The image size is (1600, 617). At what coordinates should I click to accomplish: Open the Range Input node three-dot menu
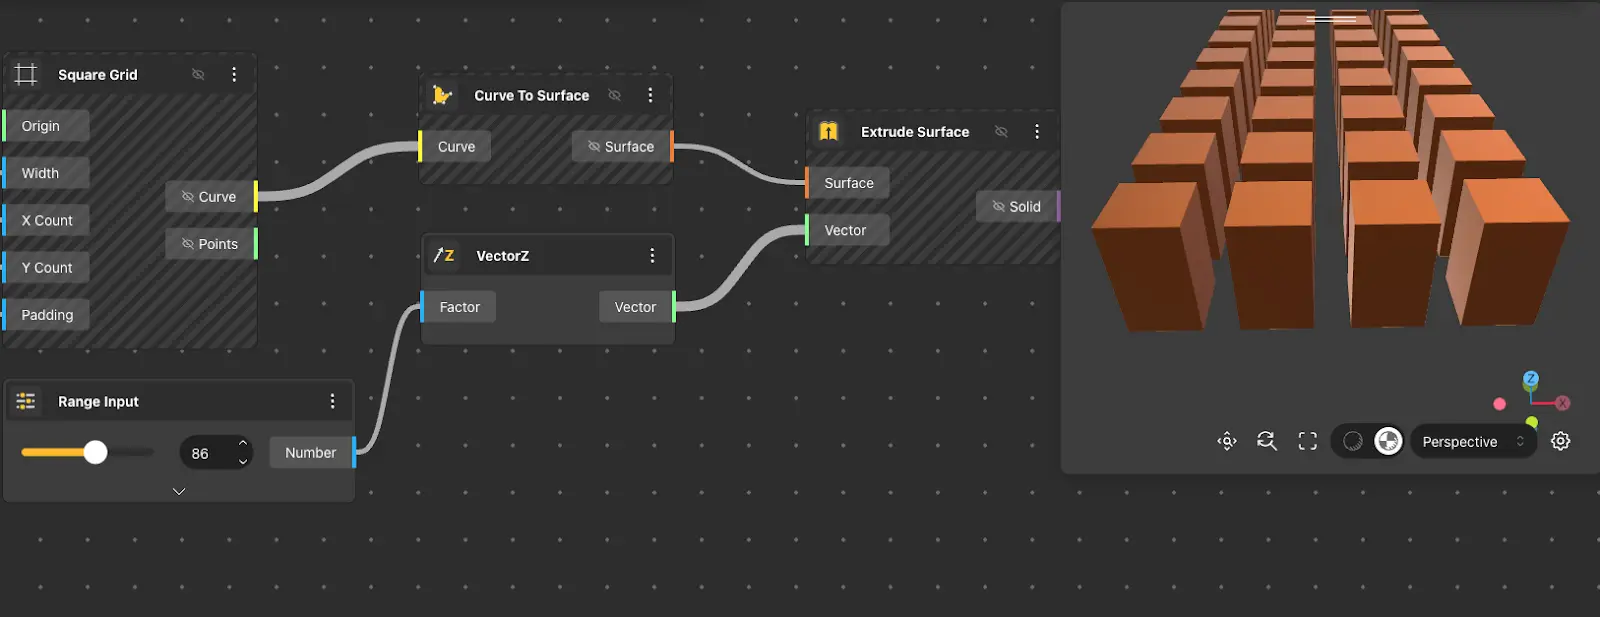(x=332, y=401)
